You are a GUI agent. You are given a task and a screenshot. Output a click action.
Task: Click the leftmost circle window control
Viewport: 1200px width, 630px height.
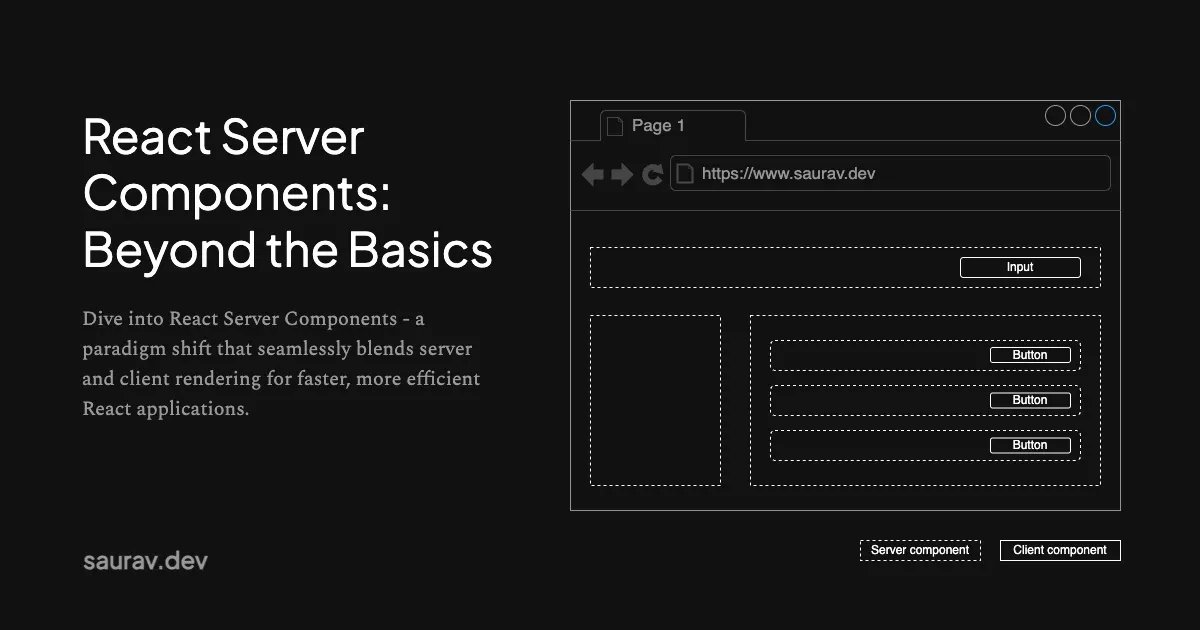pos(1056,115)
